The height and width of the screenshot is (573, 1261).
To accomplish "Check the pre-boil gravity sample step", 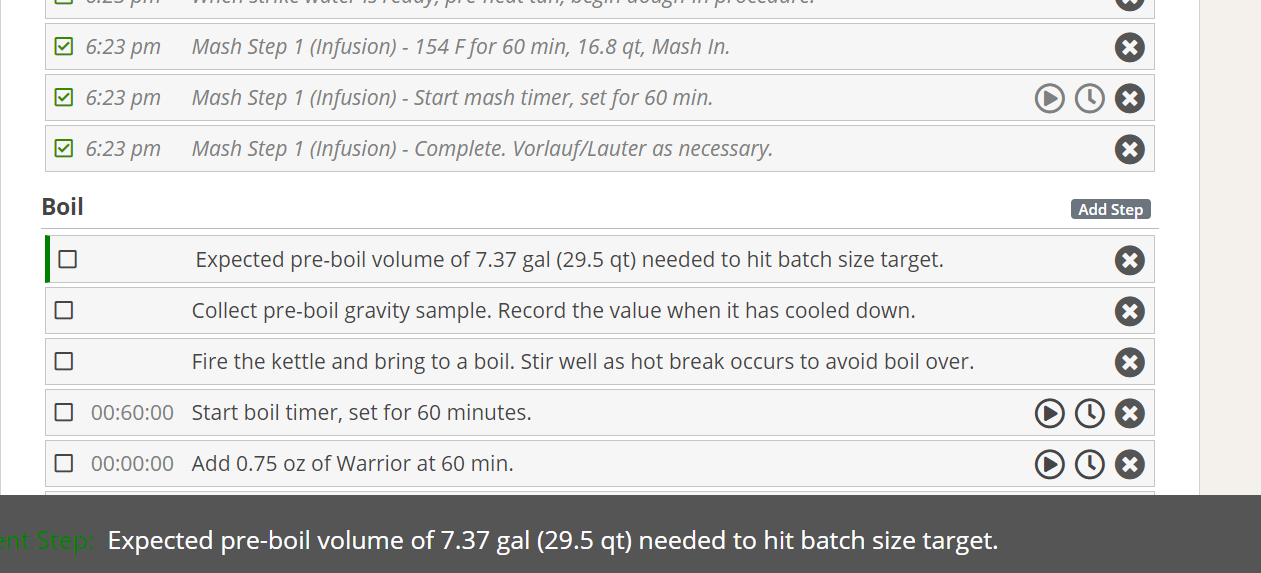I will (64, 310).
